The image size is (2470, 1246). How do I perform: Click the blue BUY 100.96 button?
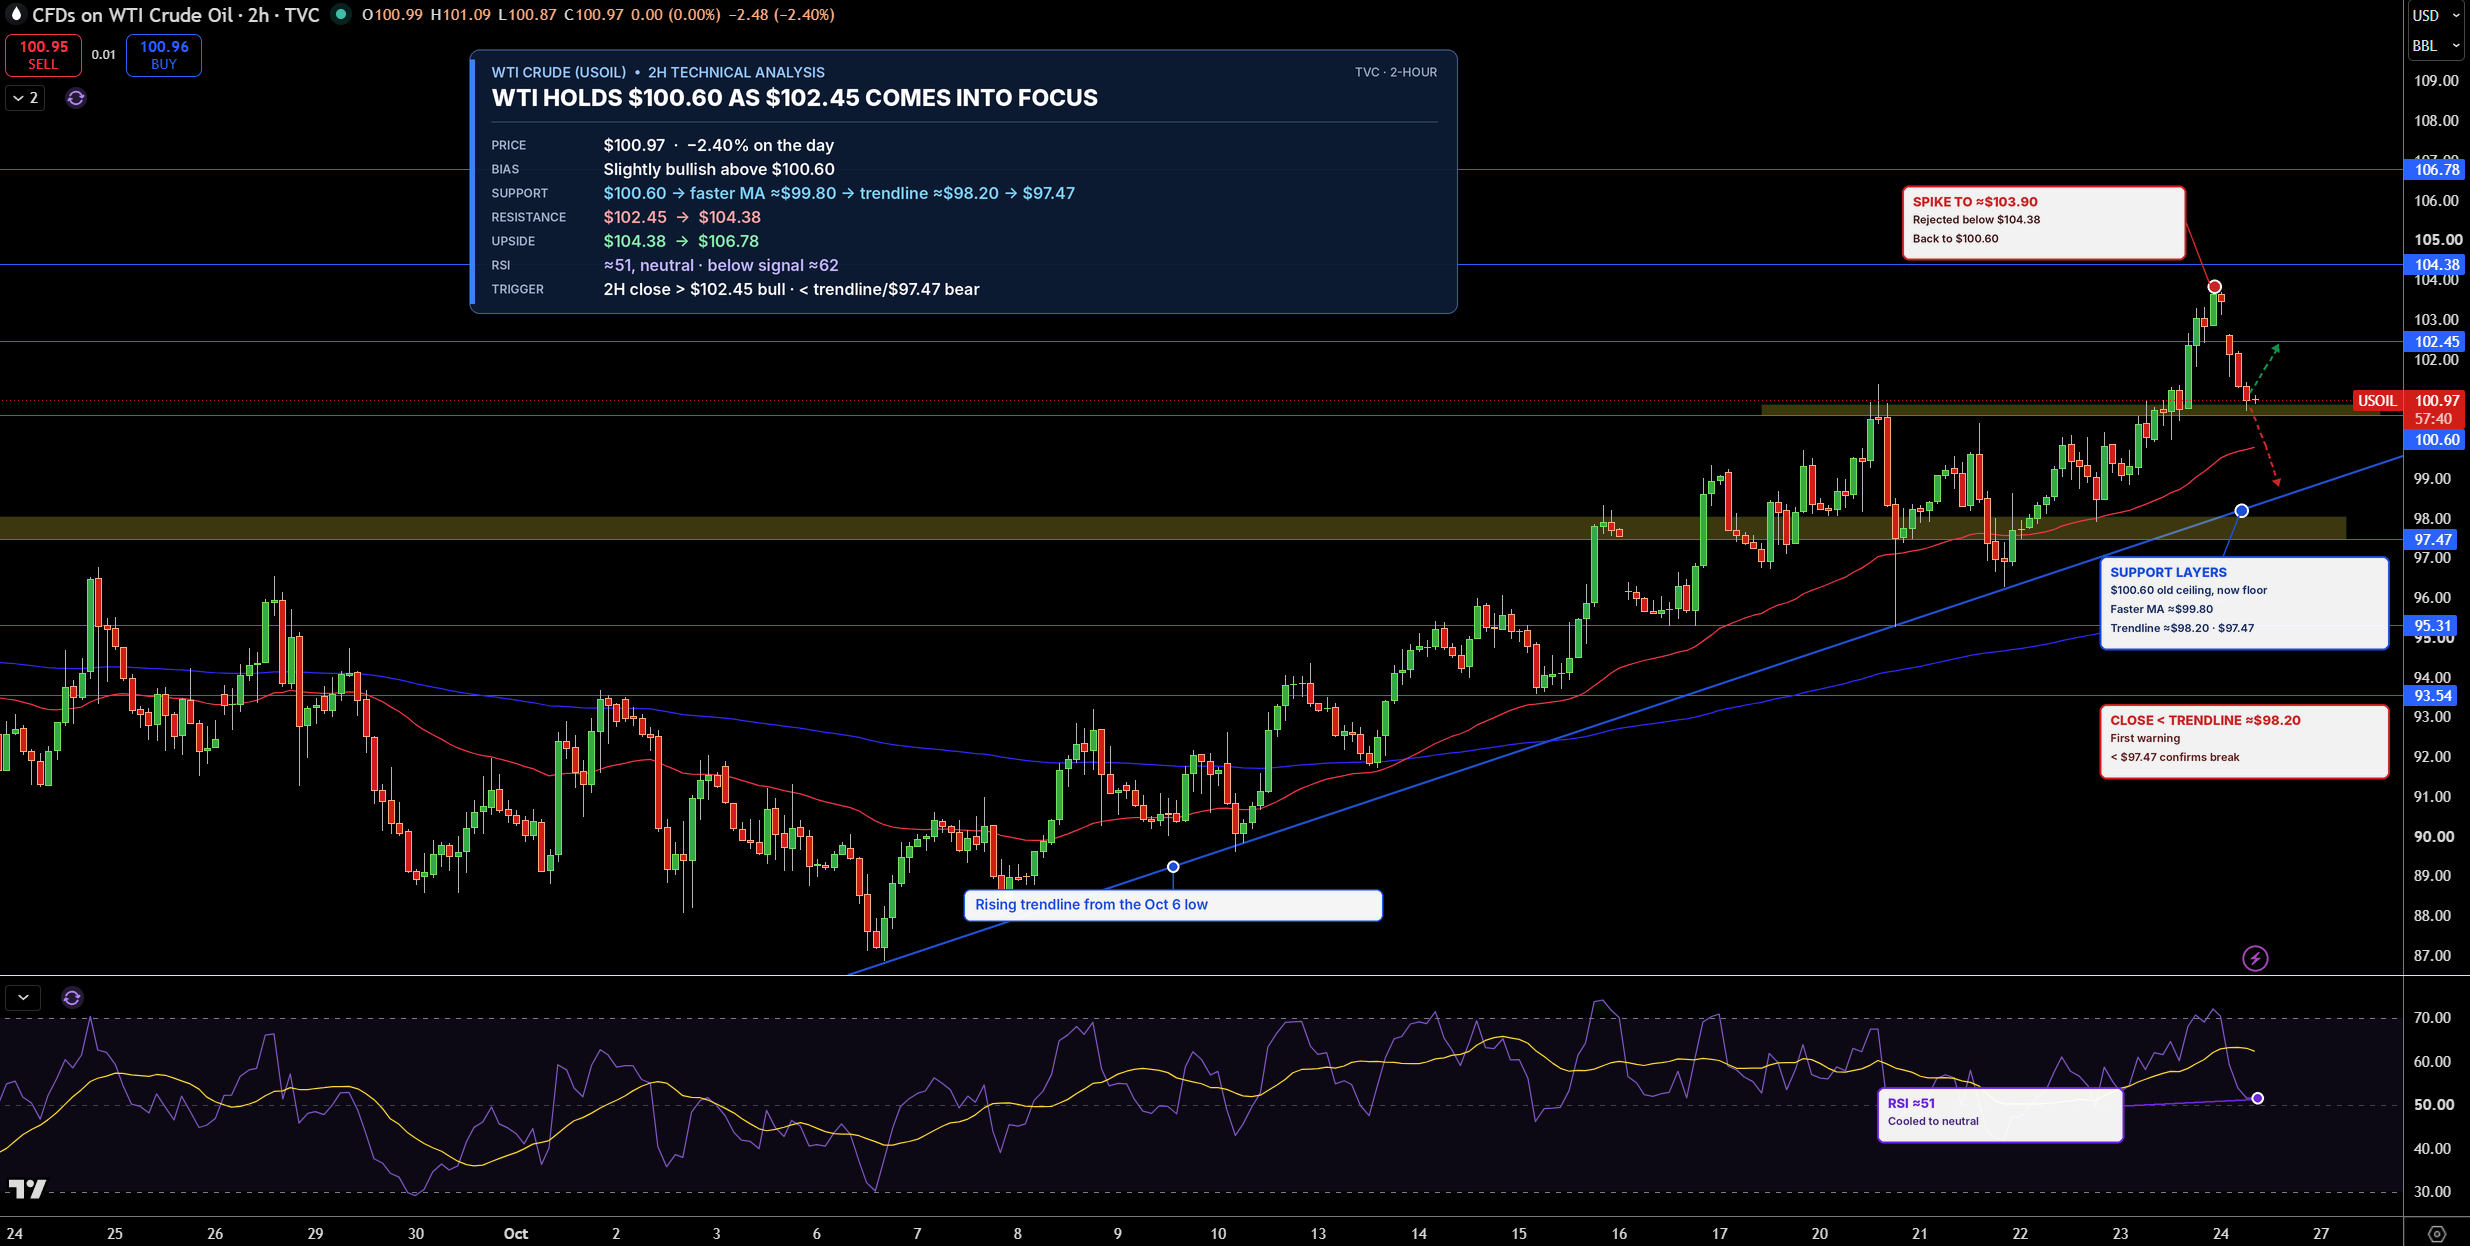tap(164, 55)
